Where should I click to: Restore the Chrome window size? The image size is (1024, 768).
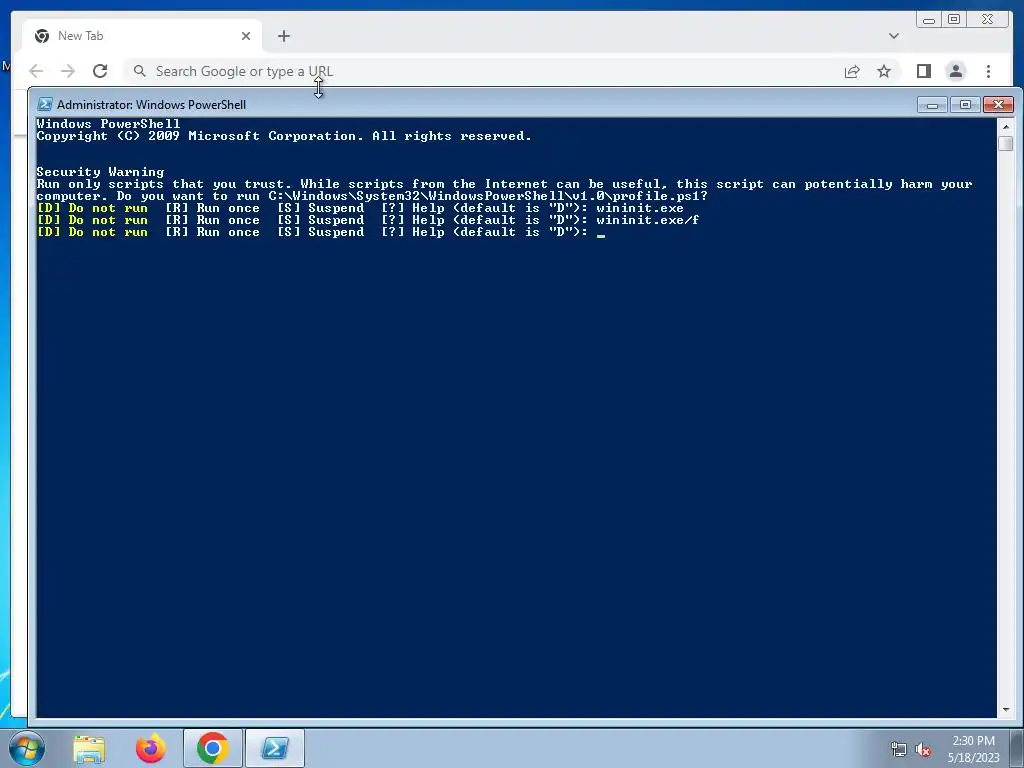click(x=954, y=20)
